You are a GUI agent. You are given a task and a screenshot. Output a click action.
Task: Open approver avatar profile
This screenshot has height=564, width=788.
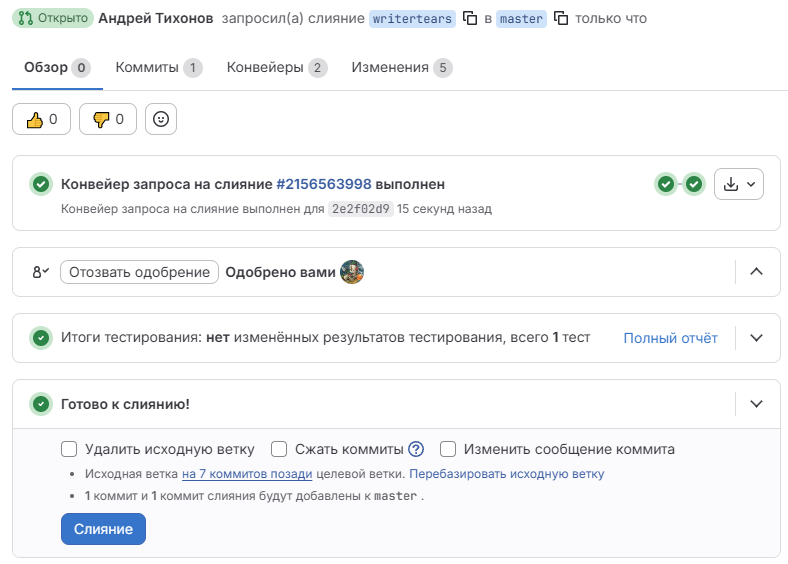[352, 272]
